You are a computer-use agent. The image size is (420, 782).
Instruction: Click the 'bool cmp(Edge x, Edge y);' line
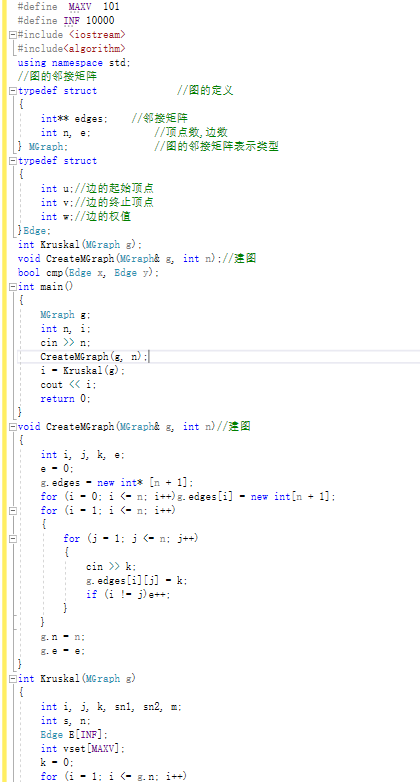[88, 273]
